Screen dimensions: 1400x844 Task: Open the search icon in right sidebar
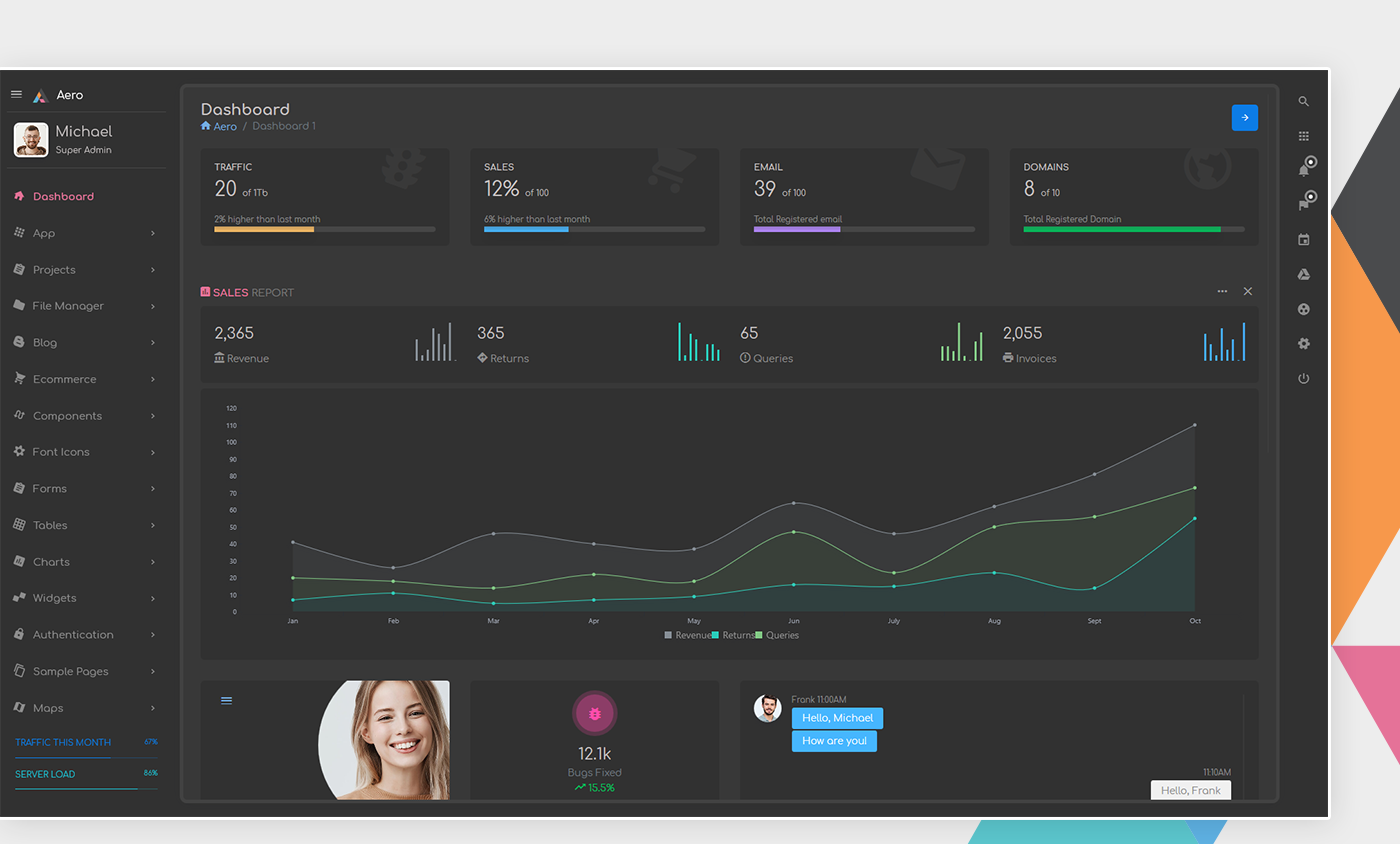1304,102
